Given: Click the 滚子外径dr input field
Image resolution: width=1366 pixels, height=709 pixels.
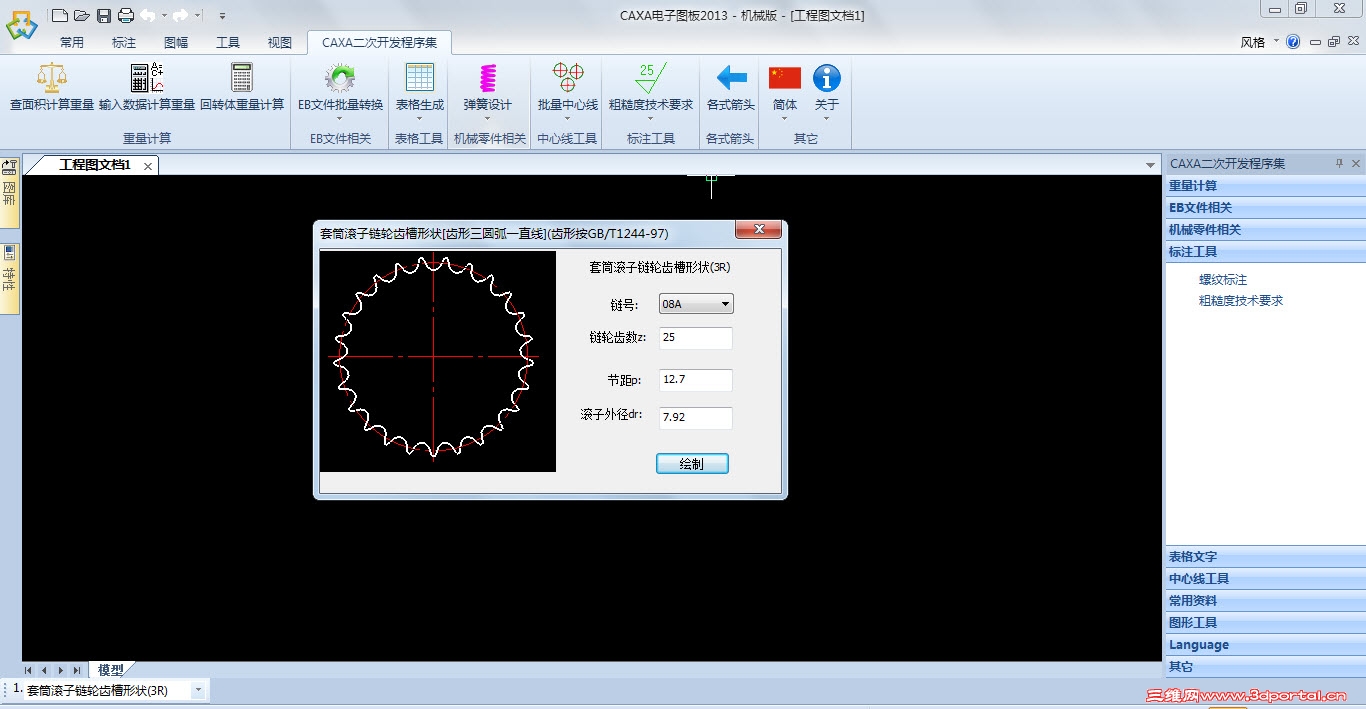Looking at the screenshot, I should click(696, 418).
